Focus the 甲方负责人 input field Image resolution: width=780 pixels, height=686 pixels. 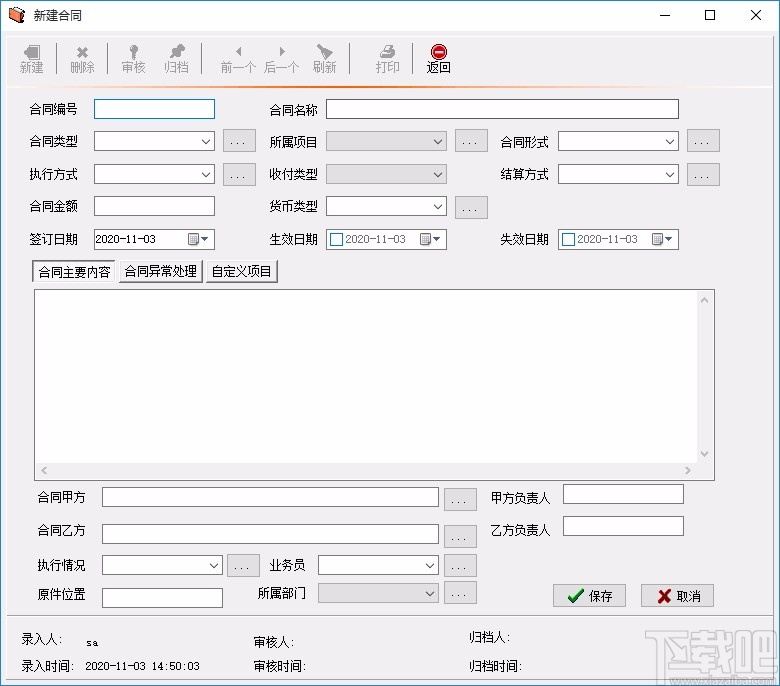coord(623,494)
